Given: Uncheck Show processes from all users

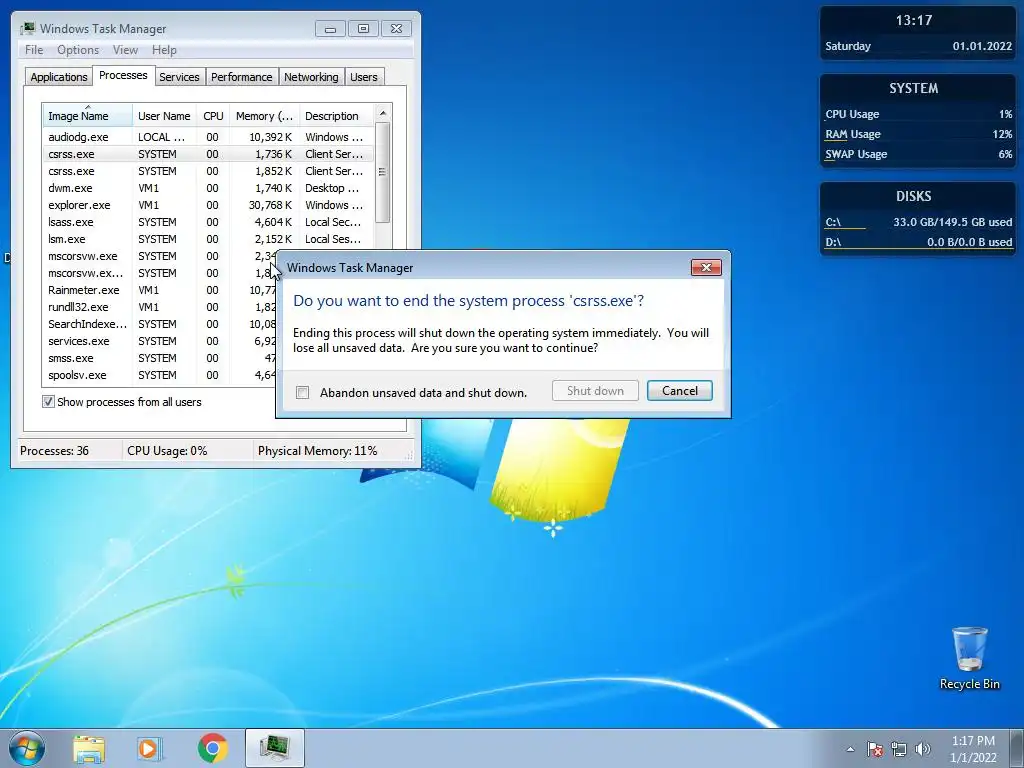Looking at the screenshot, I should tap(48, 402).
